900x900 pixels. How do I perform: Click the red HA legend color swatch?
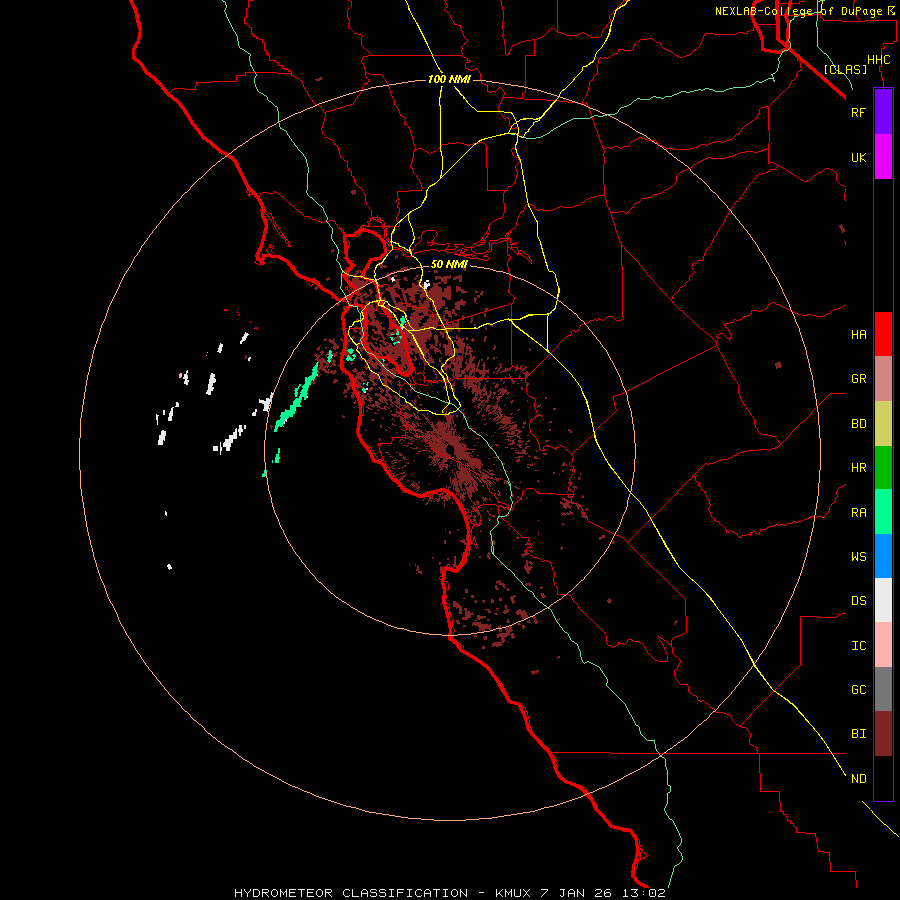click(883, 334)
